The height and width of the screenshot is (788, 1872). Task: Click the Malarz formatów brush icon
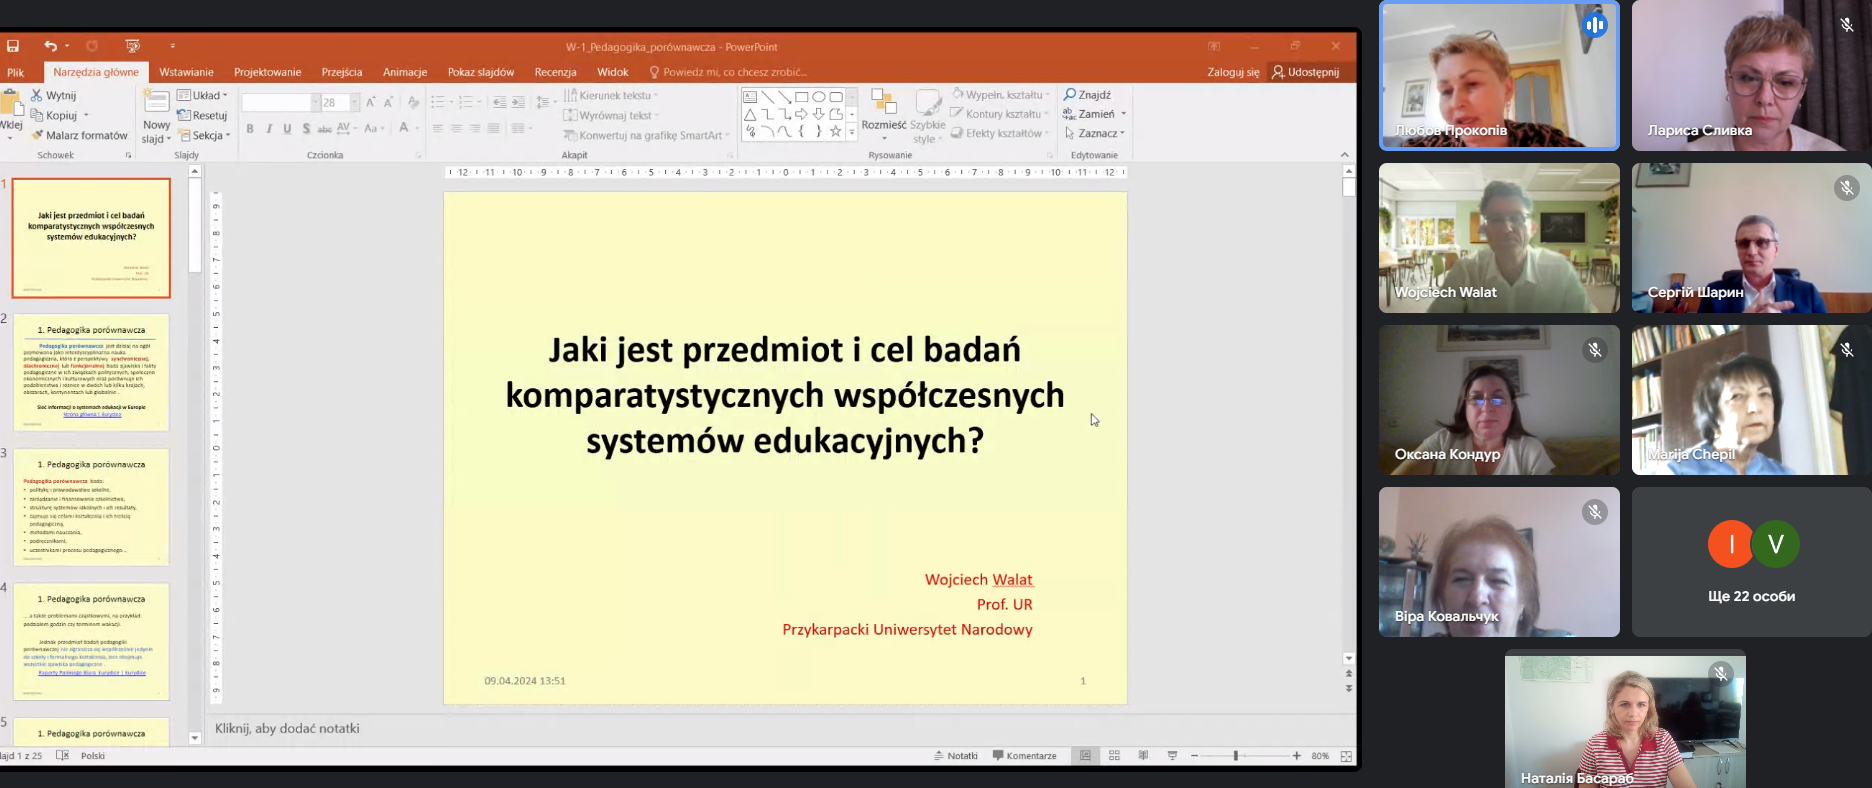click(37, 135)
